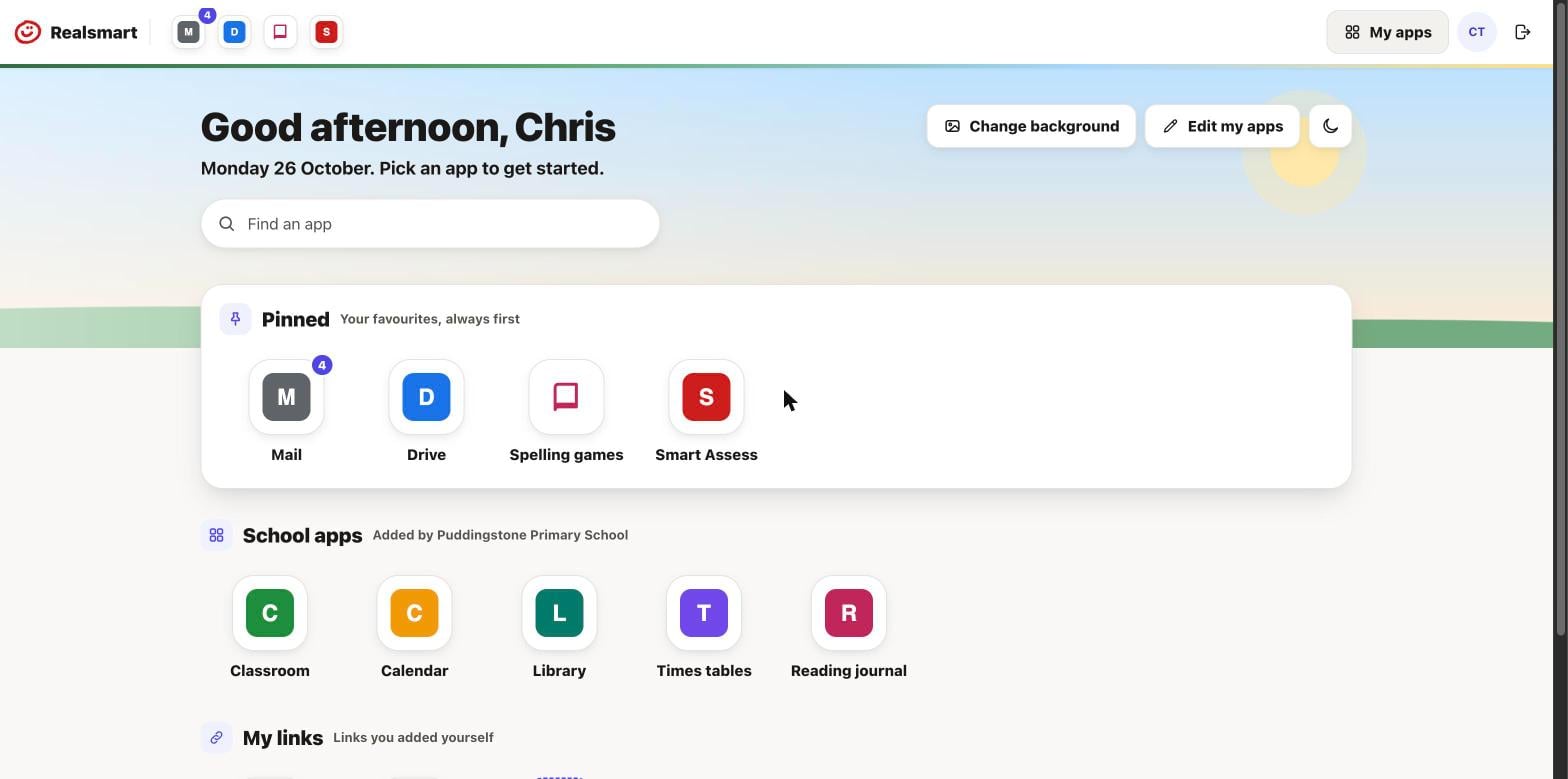Click the My links chain icon
Viewport: 1568px width, 779px height.
pos(216,738)
